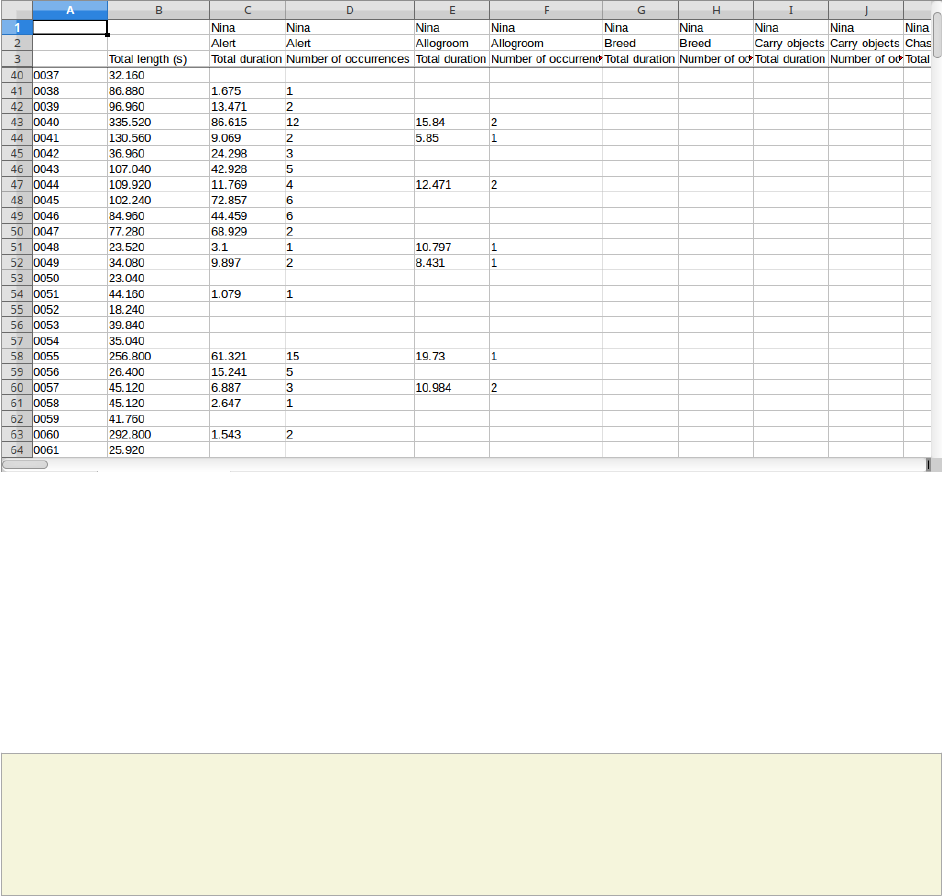Click cell value 5.85
The image size is (942, 896).
[452, 138]
